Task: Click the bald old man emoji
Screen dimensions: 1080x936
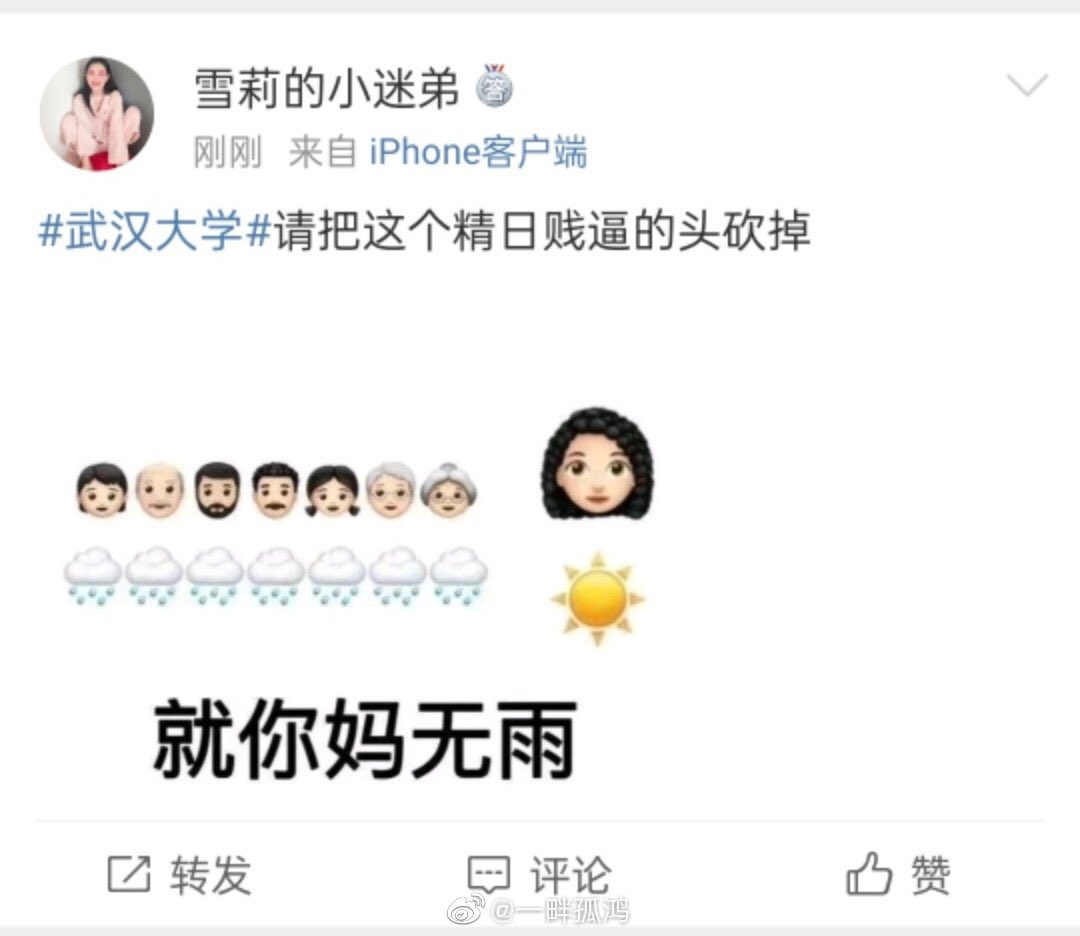Action: (x=160, y=490)
